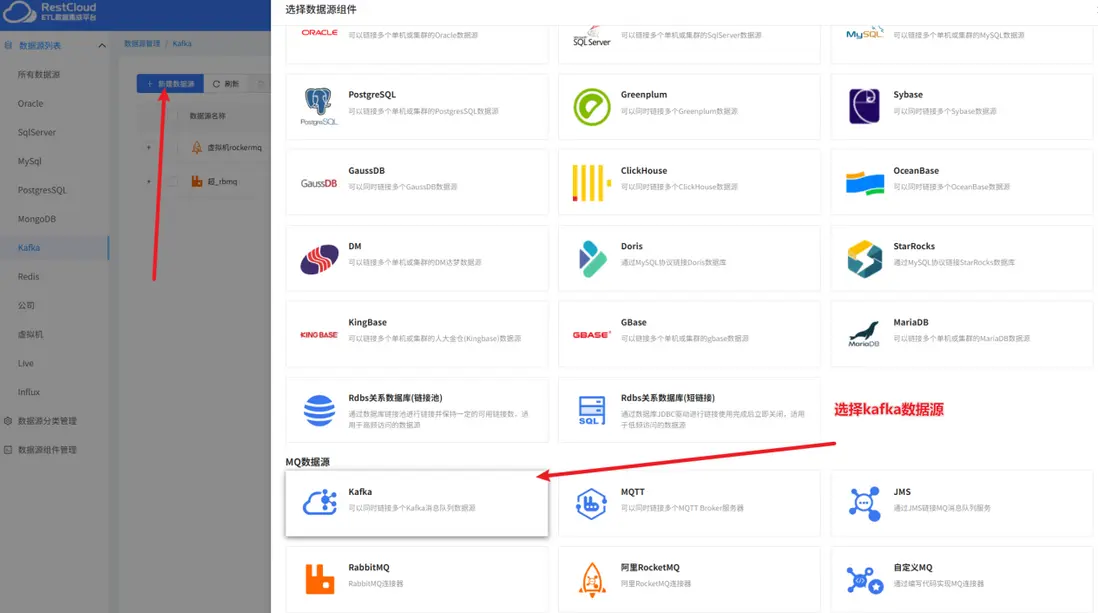This screenshot has width=1098, height=613.
Task: Click the RabbitMQ card title
Action: [x=368, y=567]
